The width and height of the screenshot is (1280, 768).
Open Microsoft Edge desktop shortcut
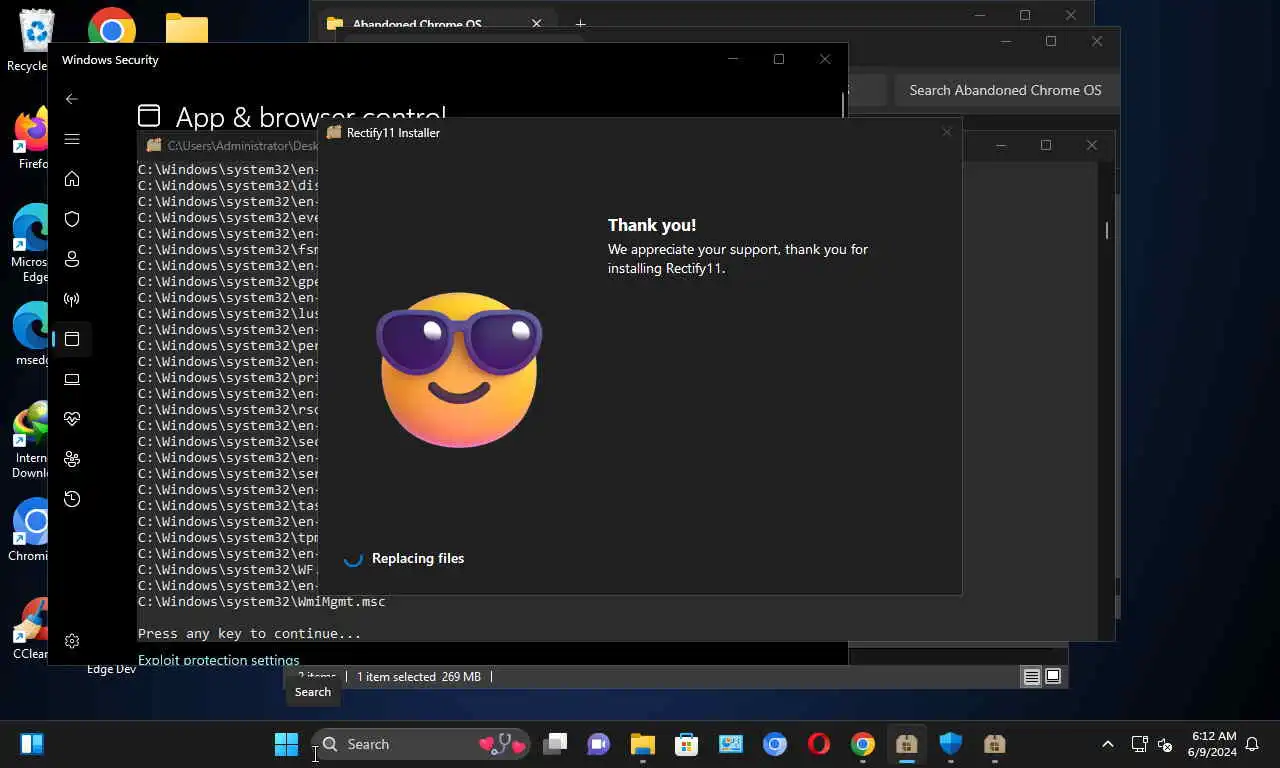pyautogui.click(x=30, y=244)
